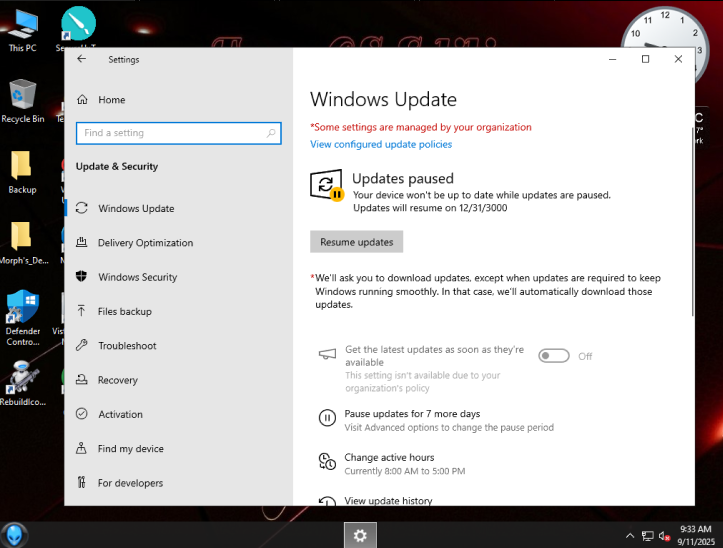Open the Morph's_De... folder on desktop
Image resolution: width=723 pixels, height=548 pixels.
coord(23,243)
